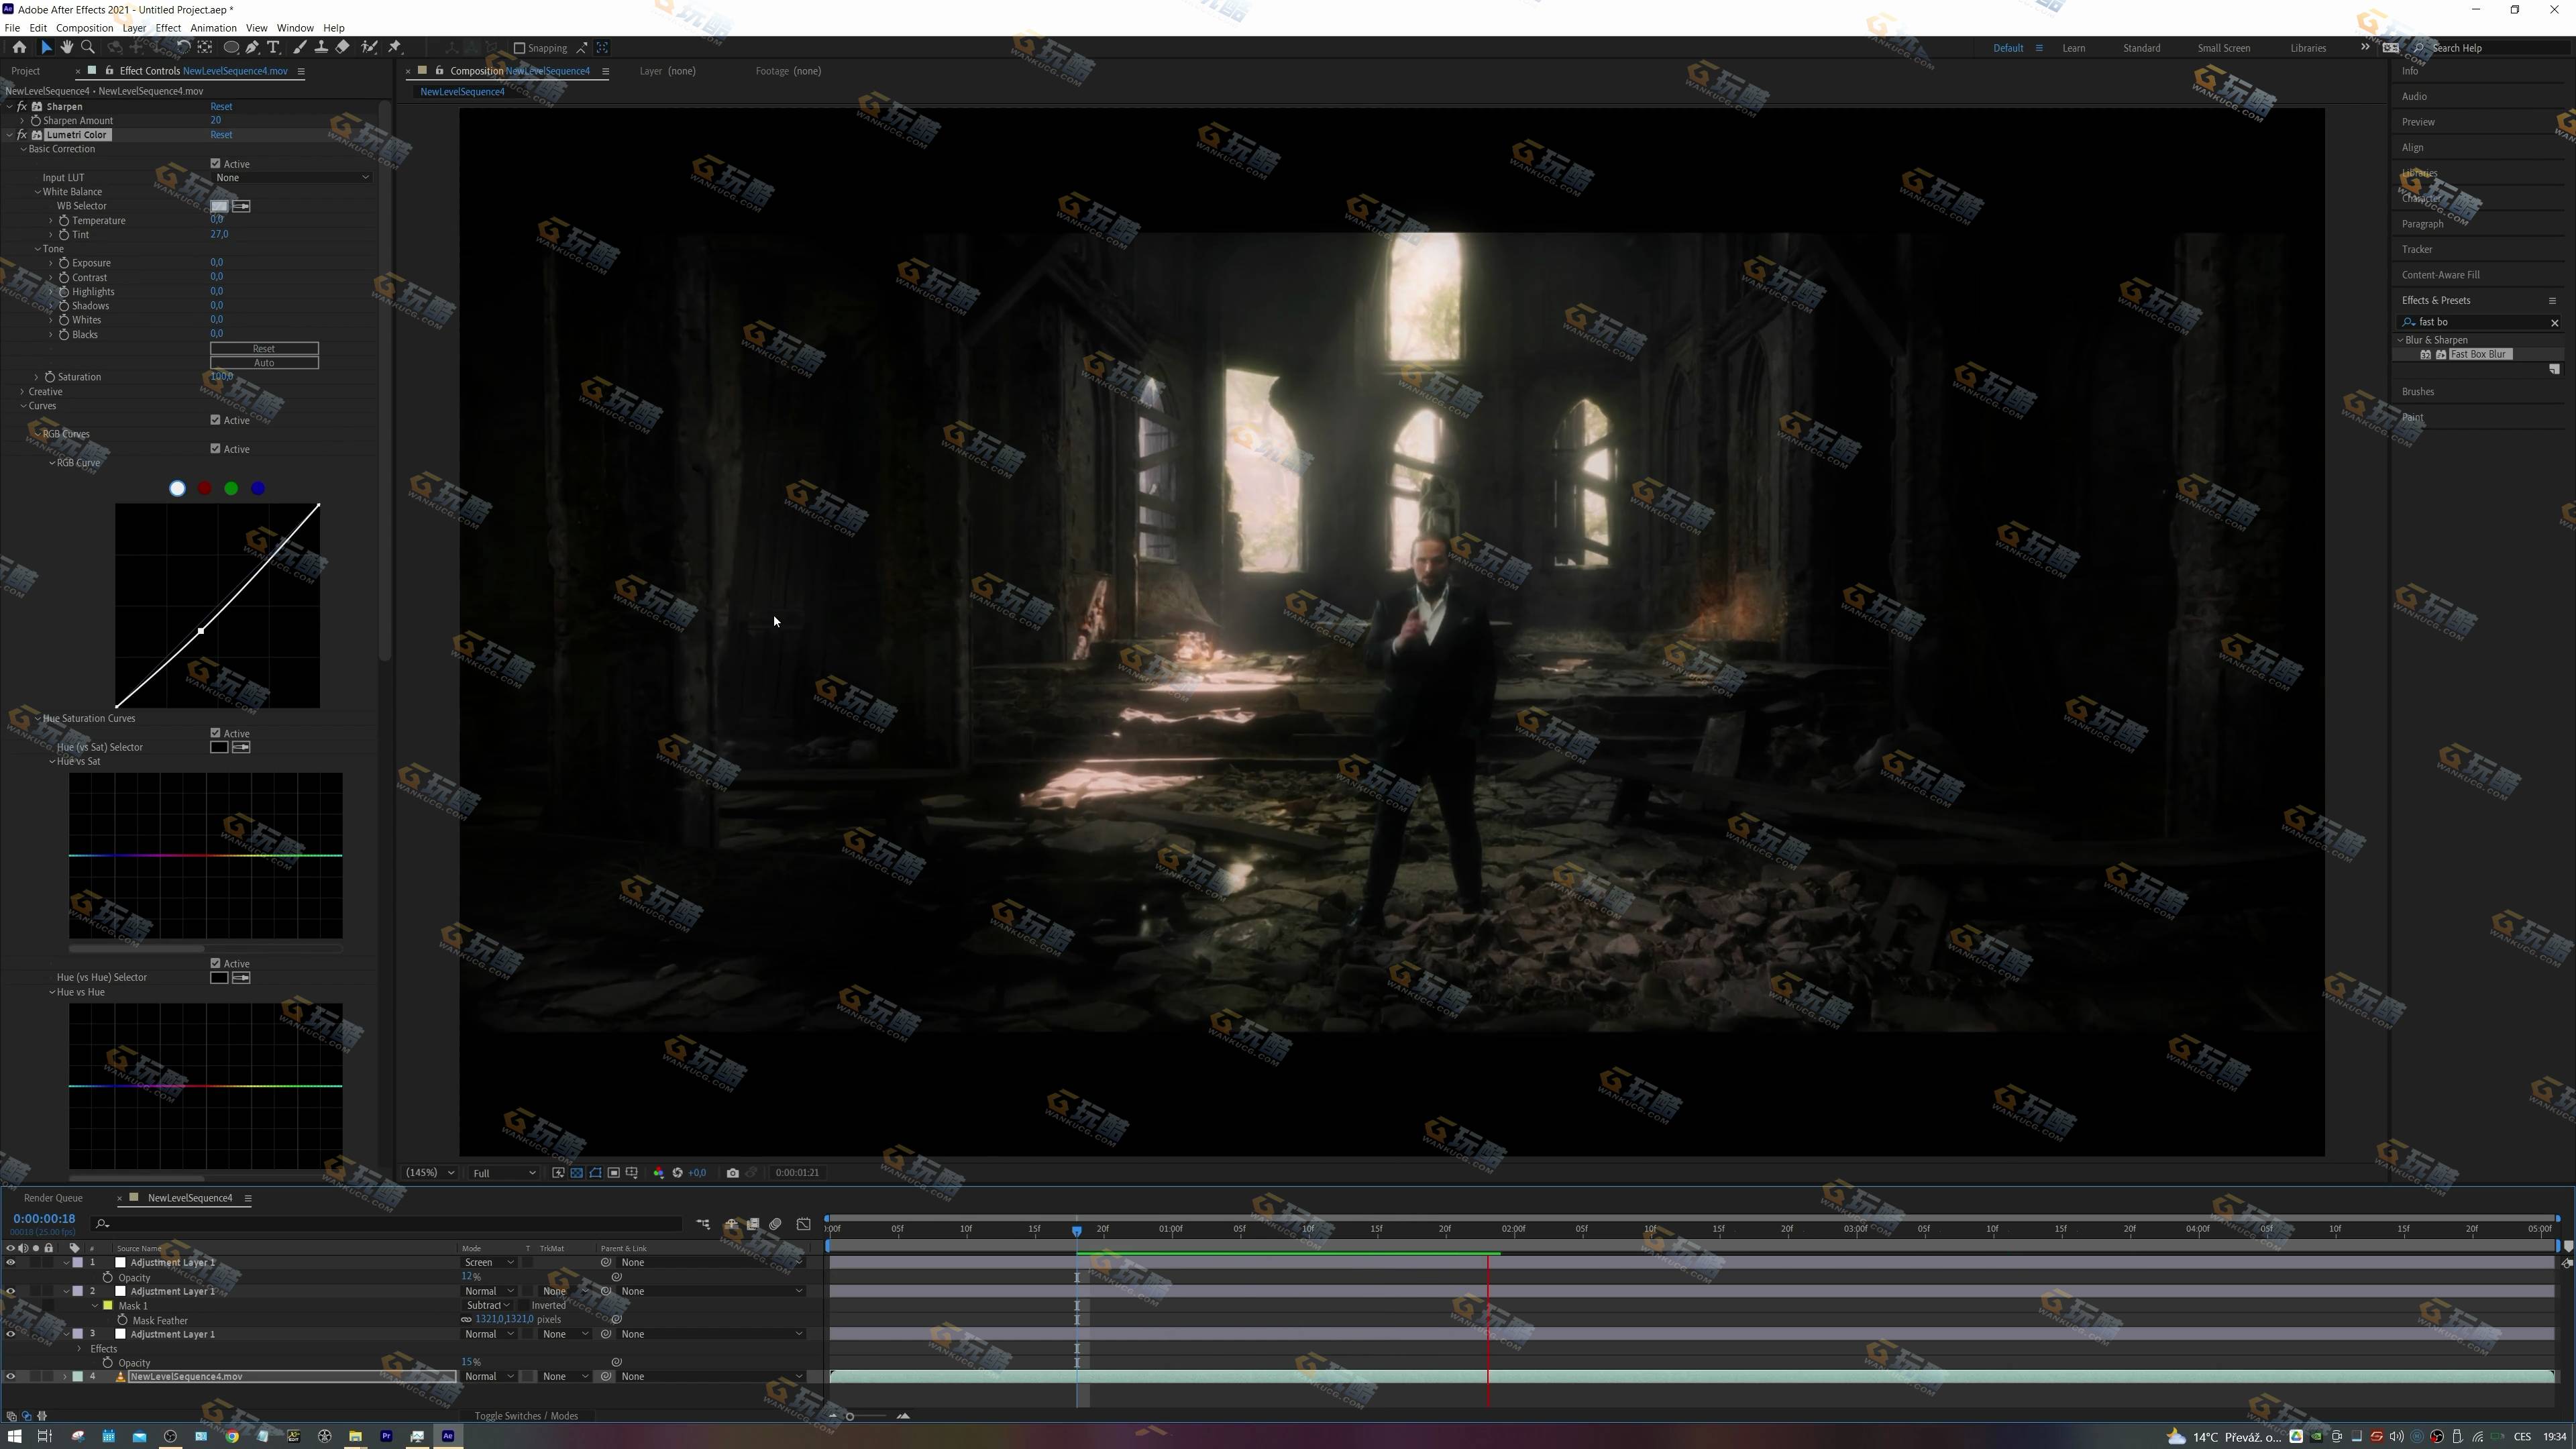
Task: Select the Roto Brush tool
Action: tap(369, 47)
